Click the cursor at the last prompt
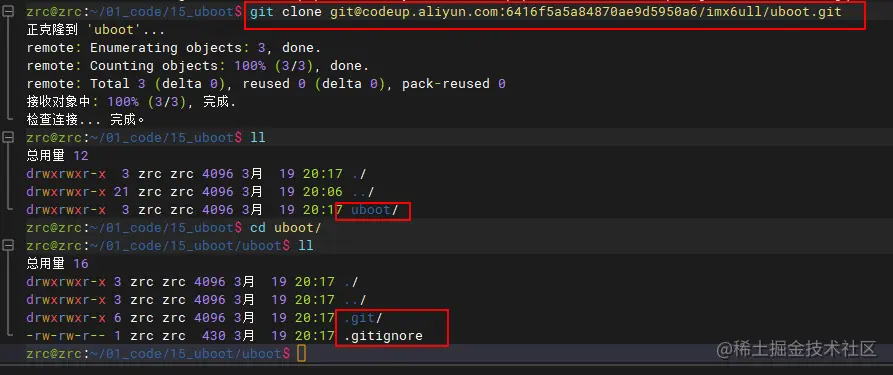The height and width of the screenshot is (375, 893). click(x=301, y=353)
